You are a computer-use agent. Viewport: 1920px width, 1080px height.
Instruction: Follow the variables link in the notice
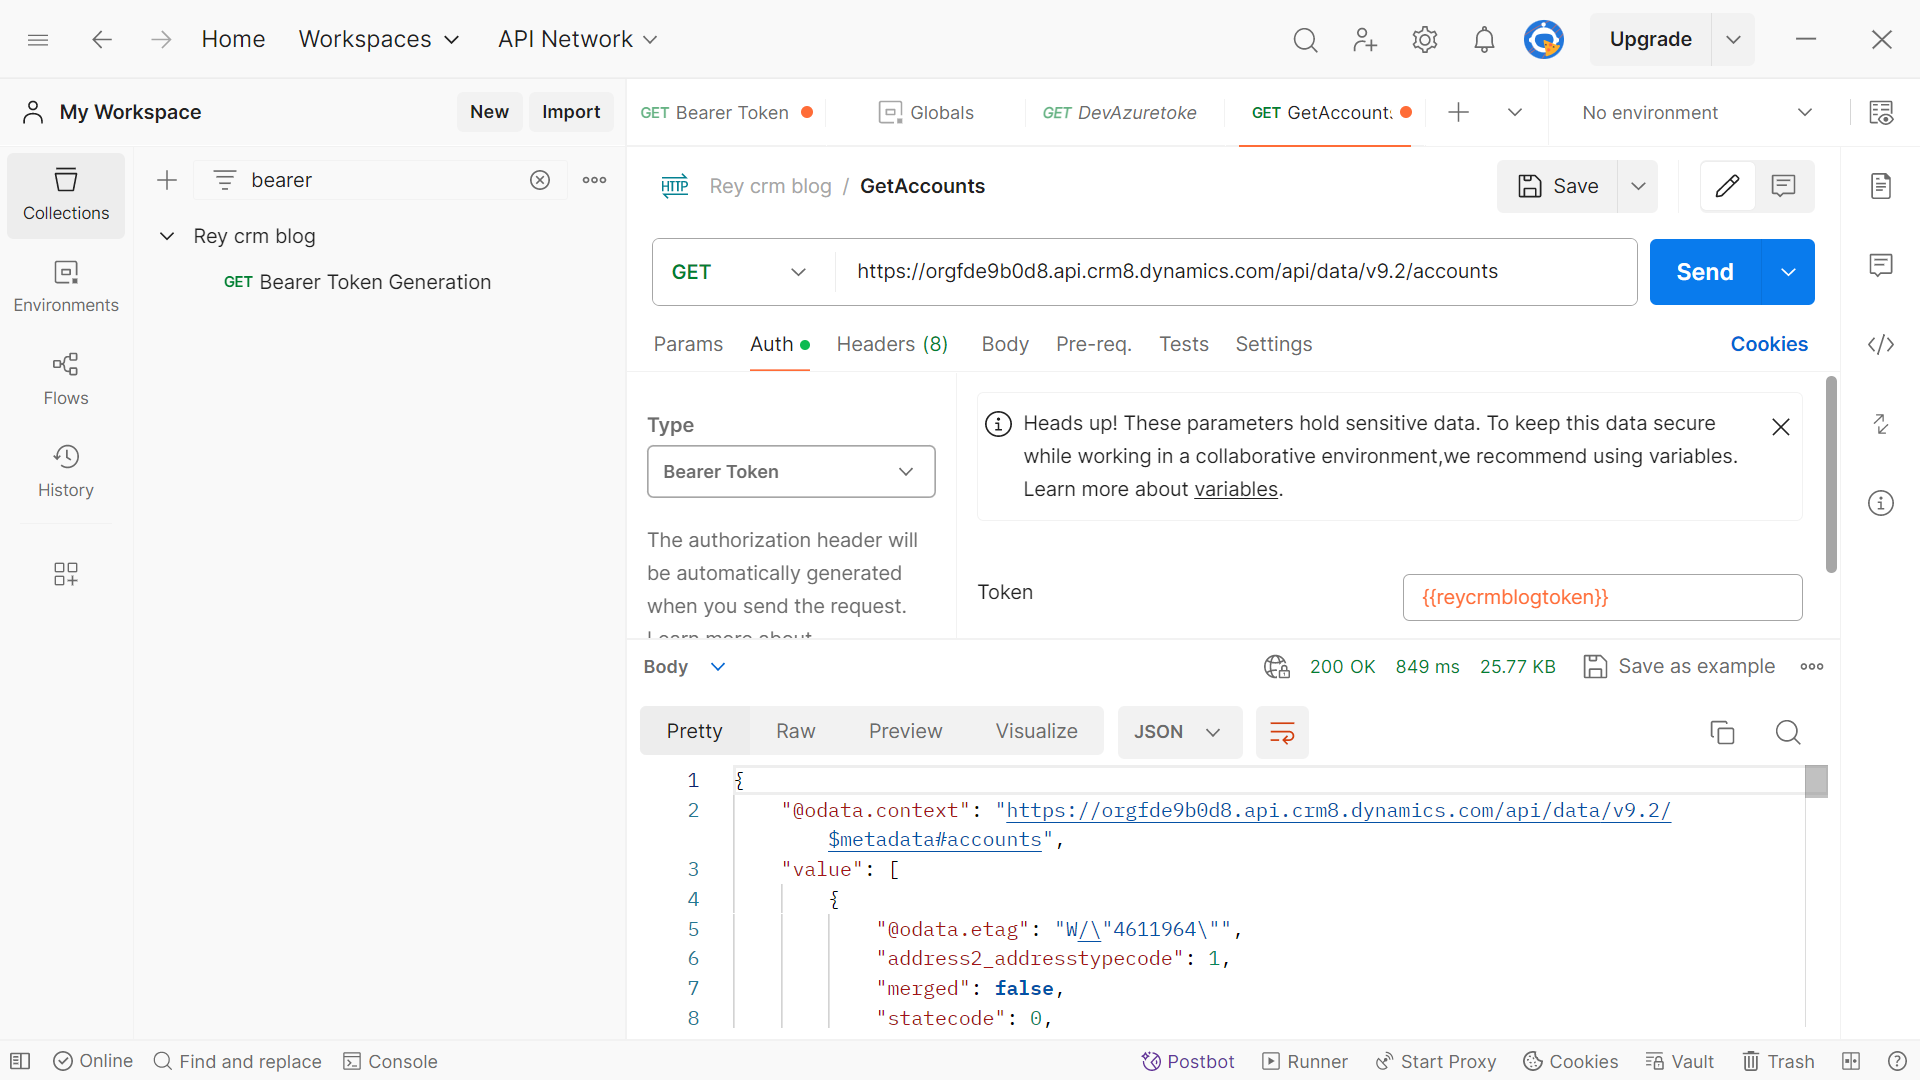point(1236,489)
